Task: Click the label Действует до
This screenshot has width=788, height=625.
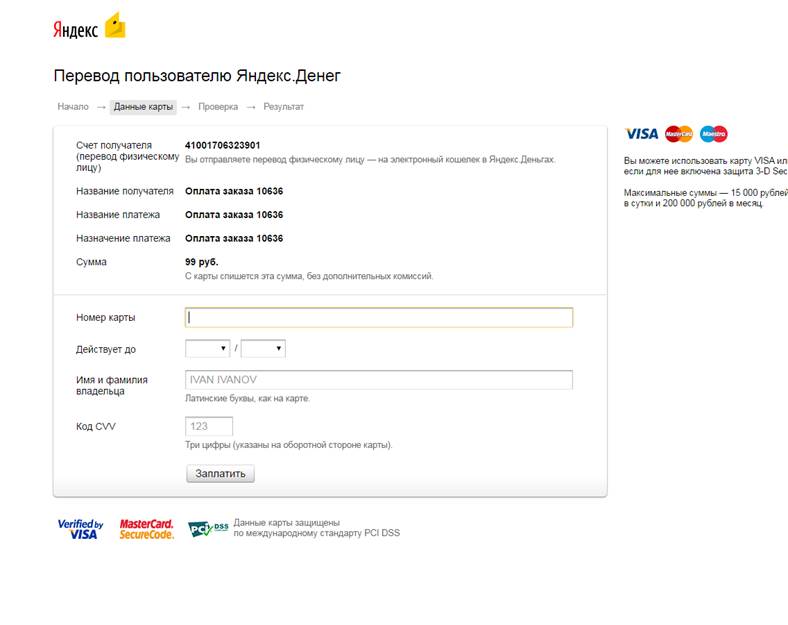Action: (x=106, y=349)
